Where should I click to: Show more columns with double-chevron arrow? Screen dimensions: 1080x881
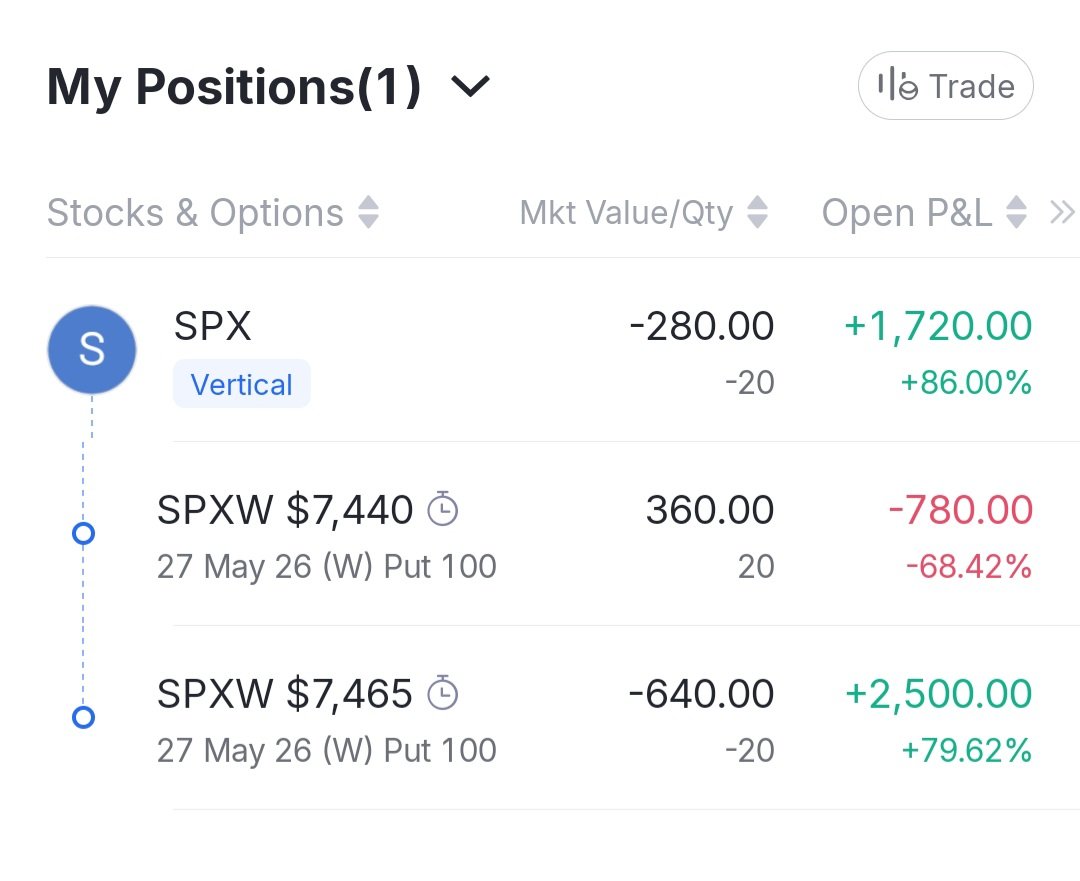pos(1061,212)
